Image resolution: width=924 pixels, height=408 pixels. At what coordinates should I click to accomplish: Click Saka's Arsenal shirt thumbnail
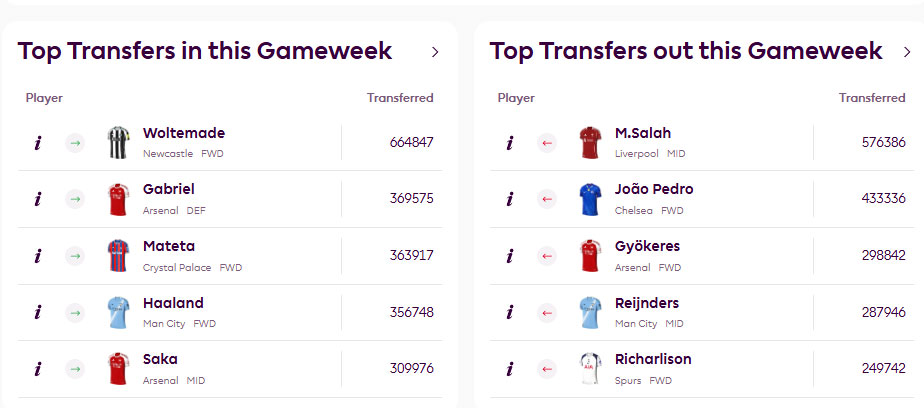(x=119, y=369)
